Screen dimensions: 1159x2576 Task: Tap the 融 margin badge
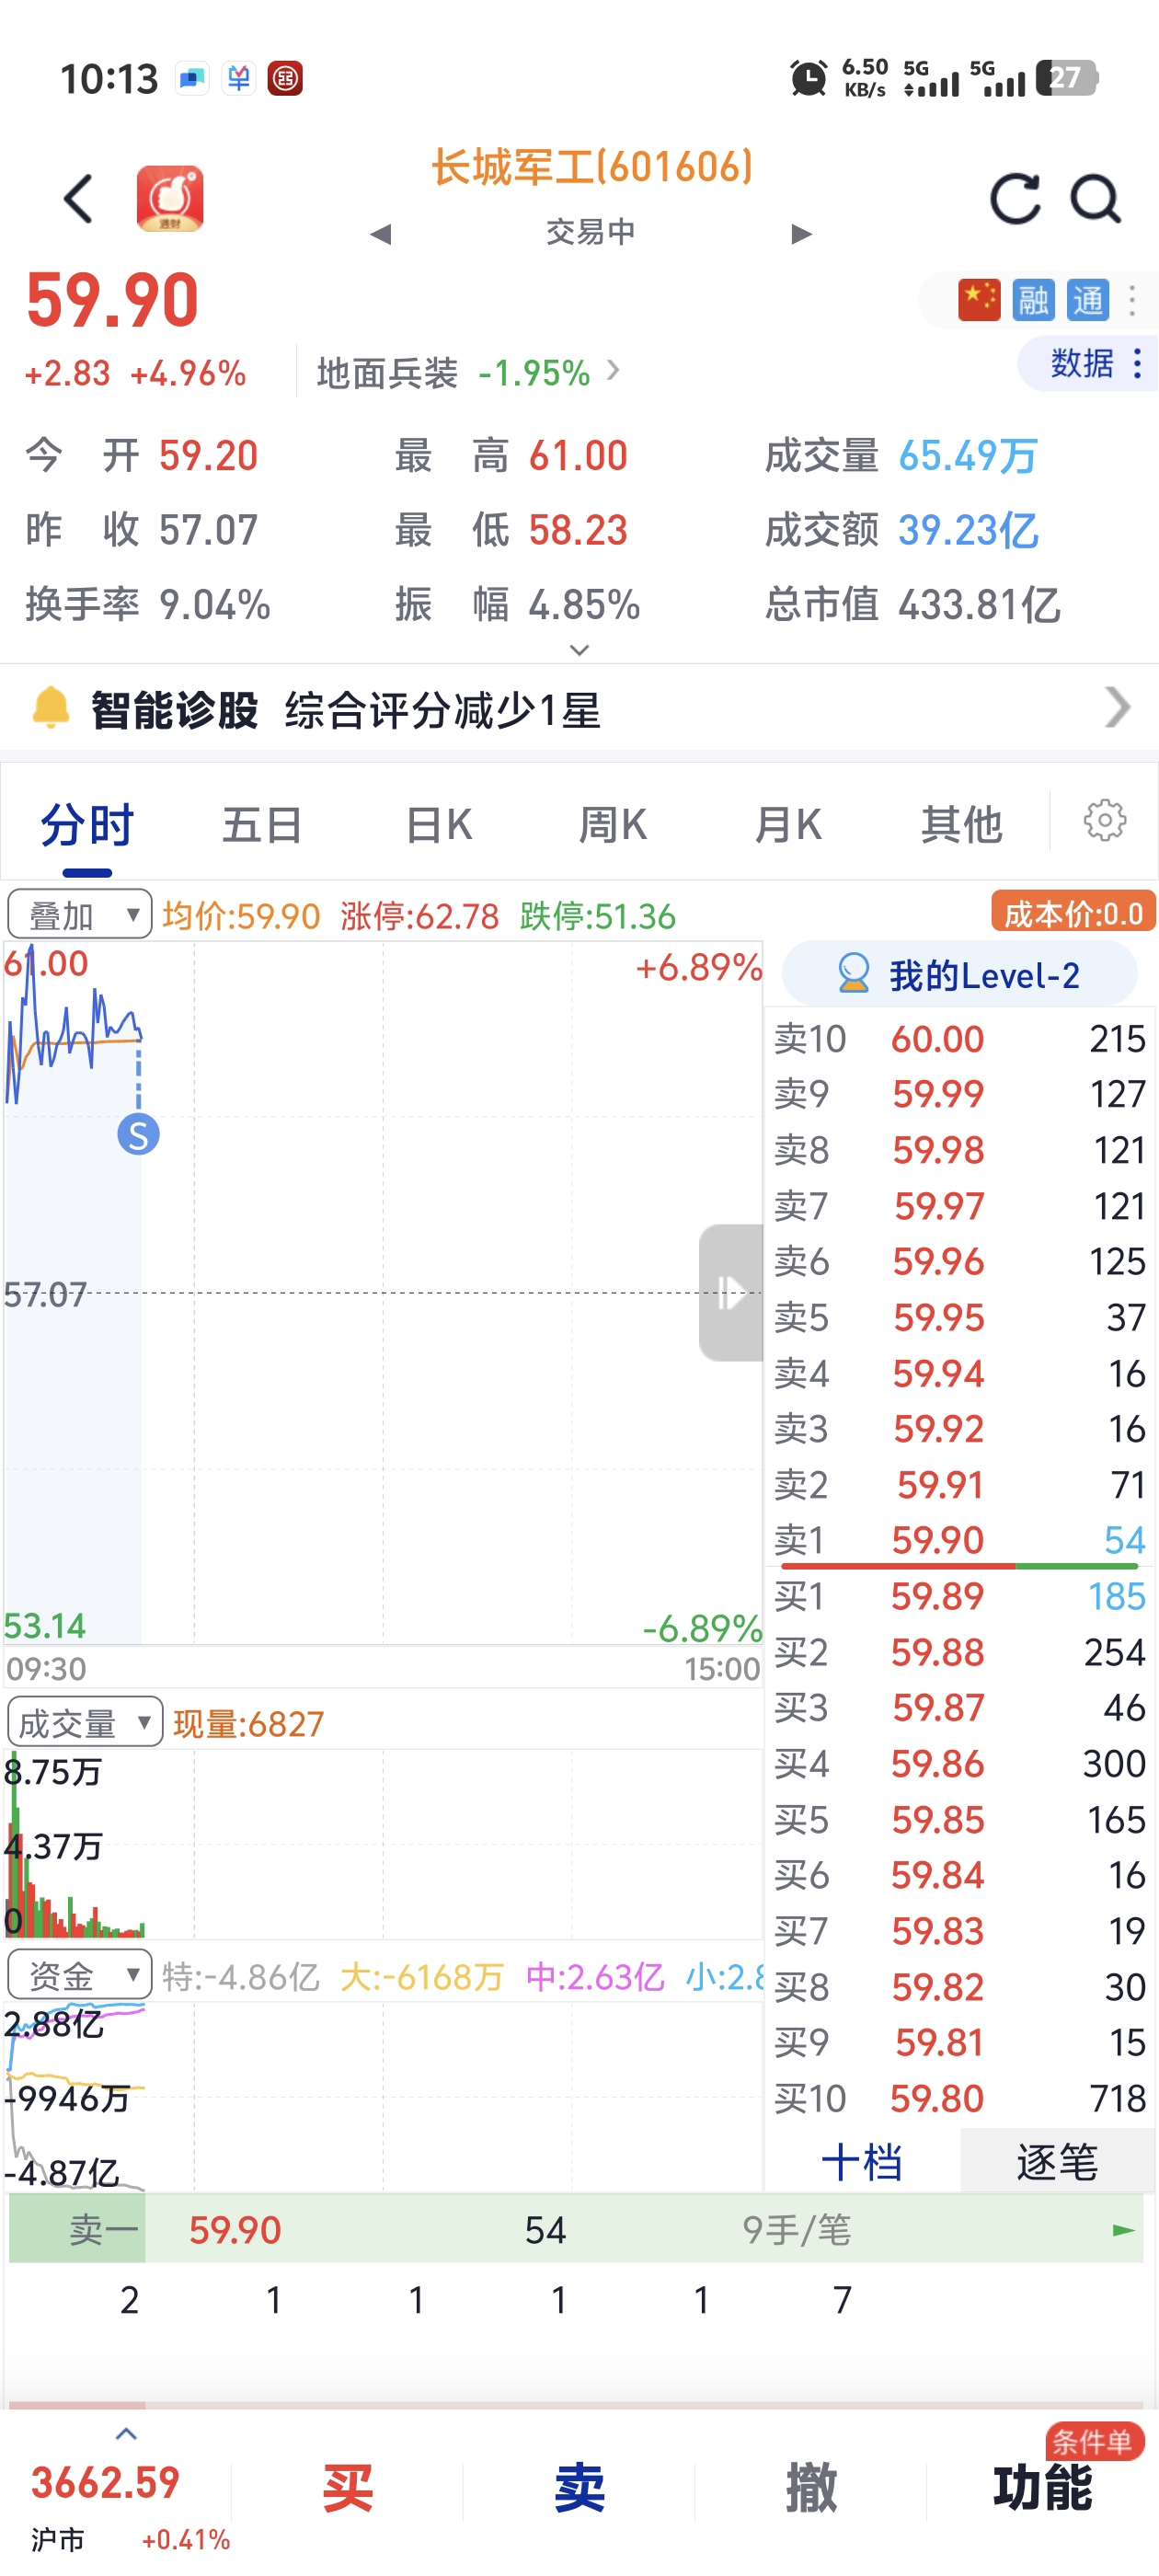(x=1033, y=300)
